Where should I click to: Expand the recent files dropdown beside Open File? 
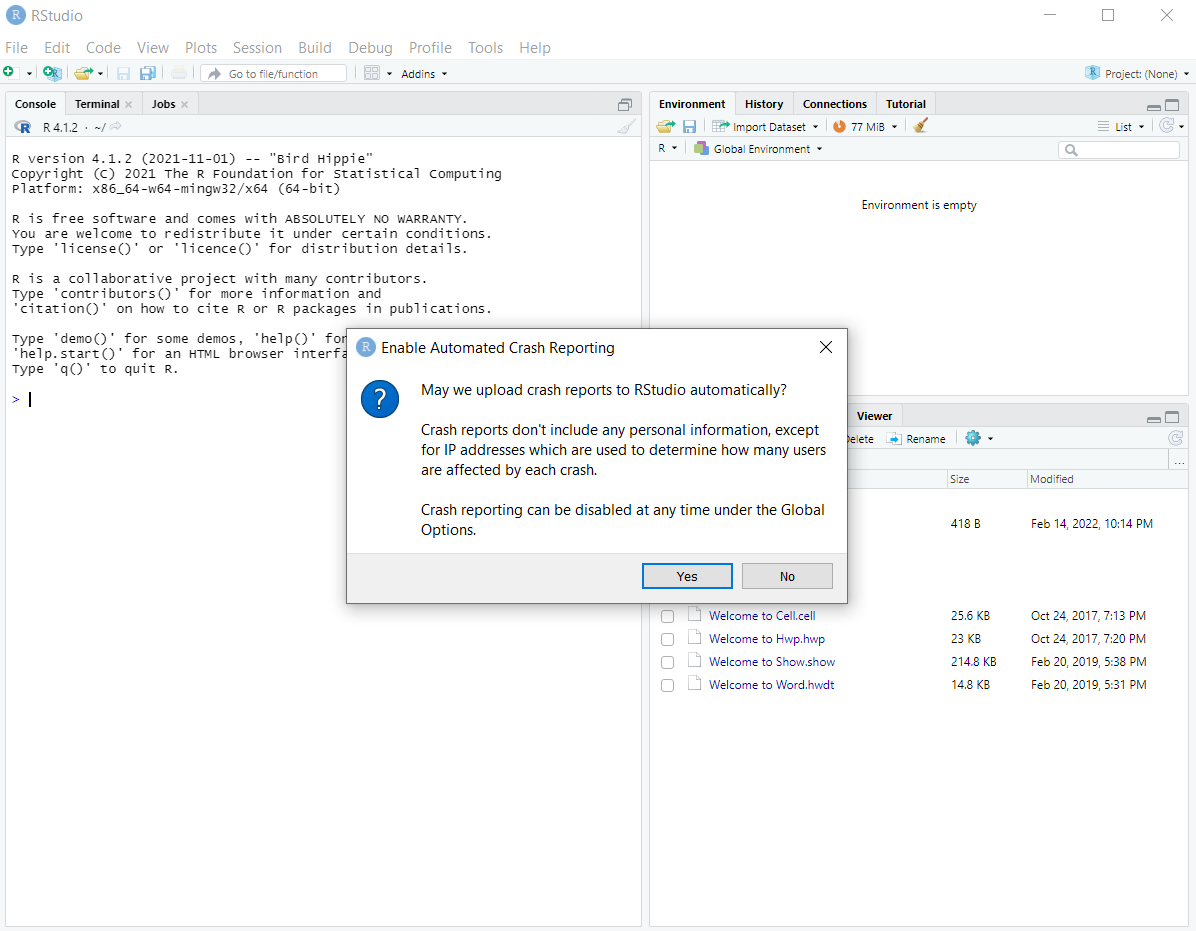coord(101,74)
